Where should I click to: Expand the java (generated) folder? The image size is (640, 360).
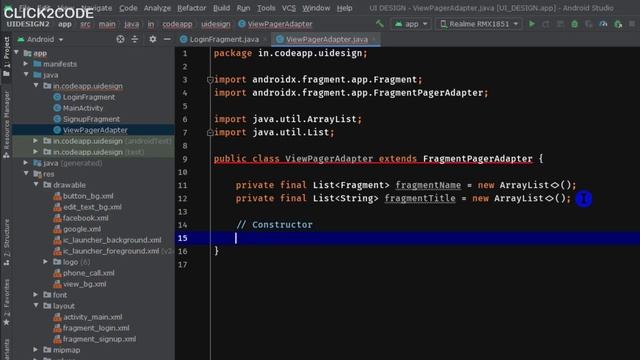tap(26, 163)
